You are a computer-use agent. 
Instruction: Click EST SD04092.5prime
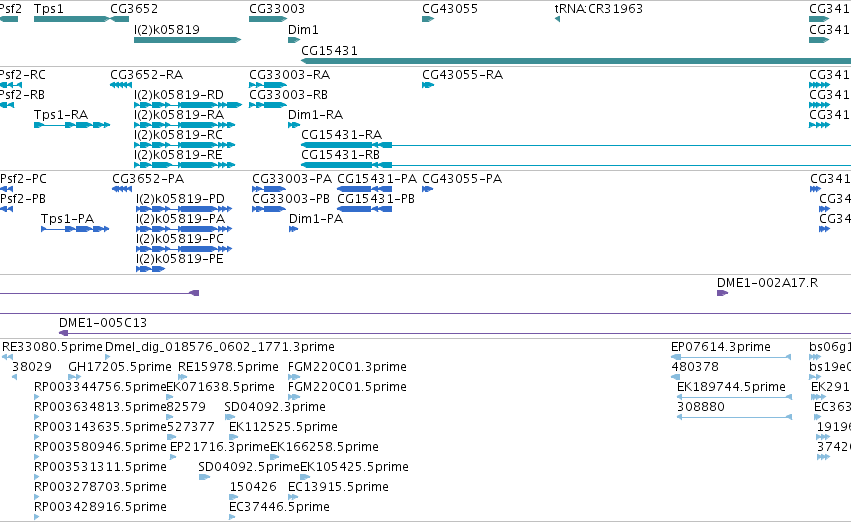(204, 478)
